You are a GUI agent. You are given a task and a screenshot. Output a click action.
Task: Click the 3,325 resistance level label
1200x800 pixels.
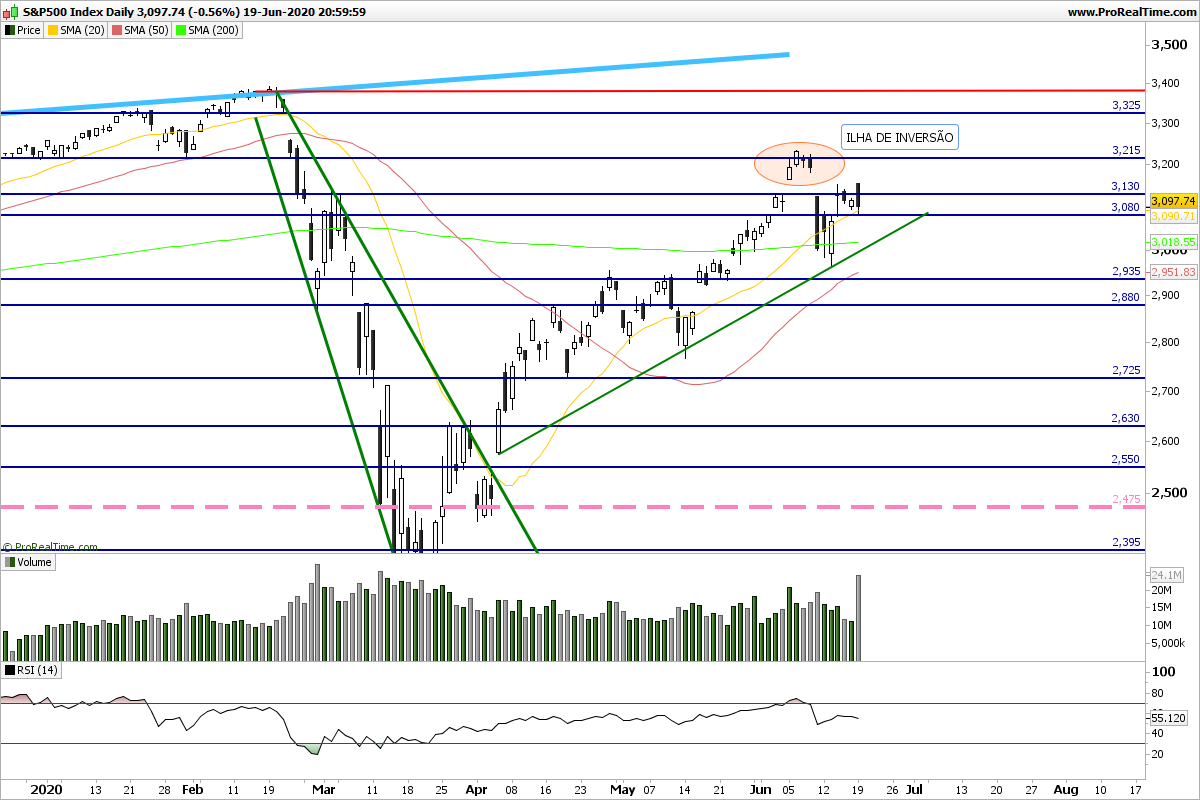pyautogui.click(x=1126, y=105)
